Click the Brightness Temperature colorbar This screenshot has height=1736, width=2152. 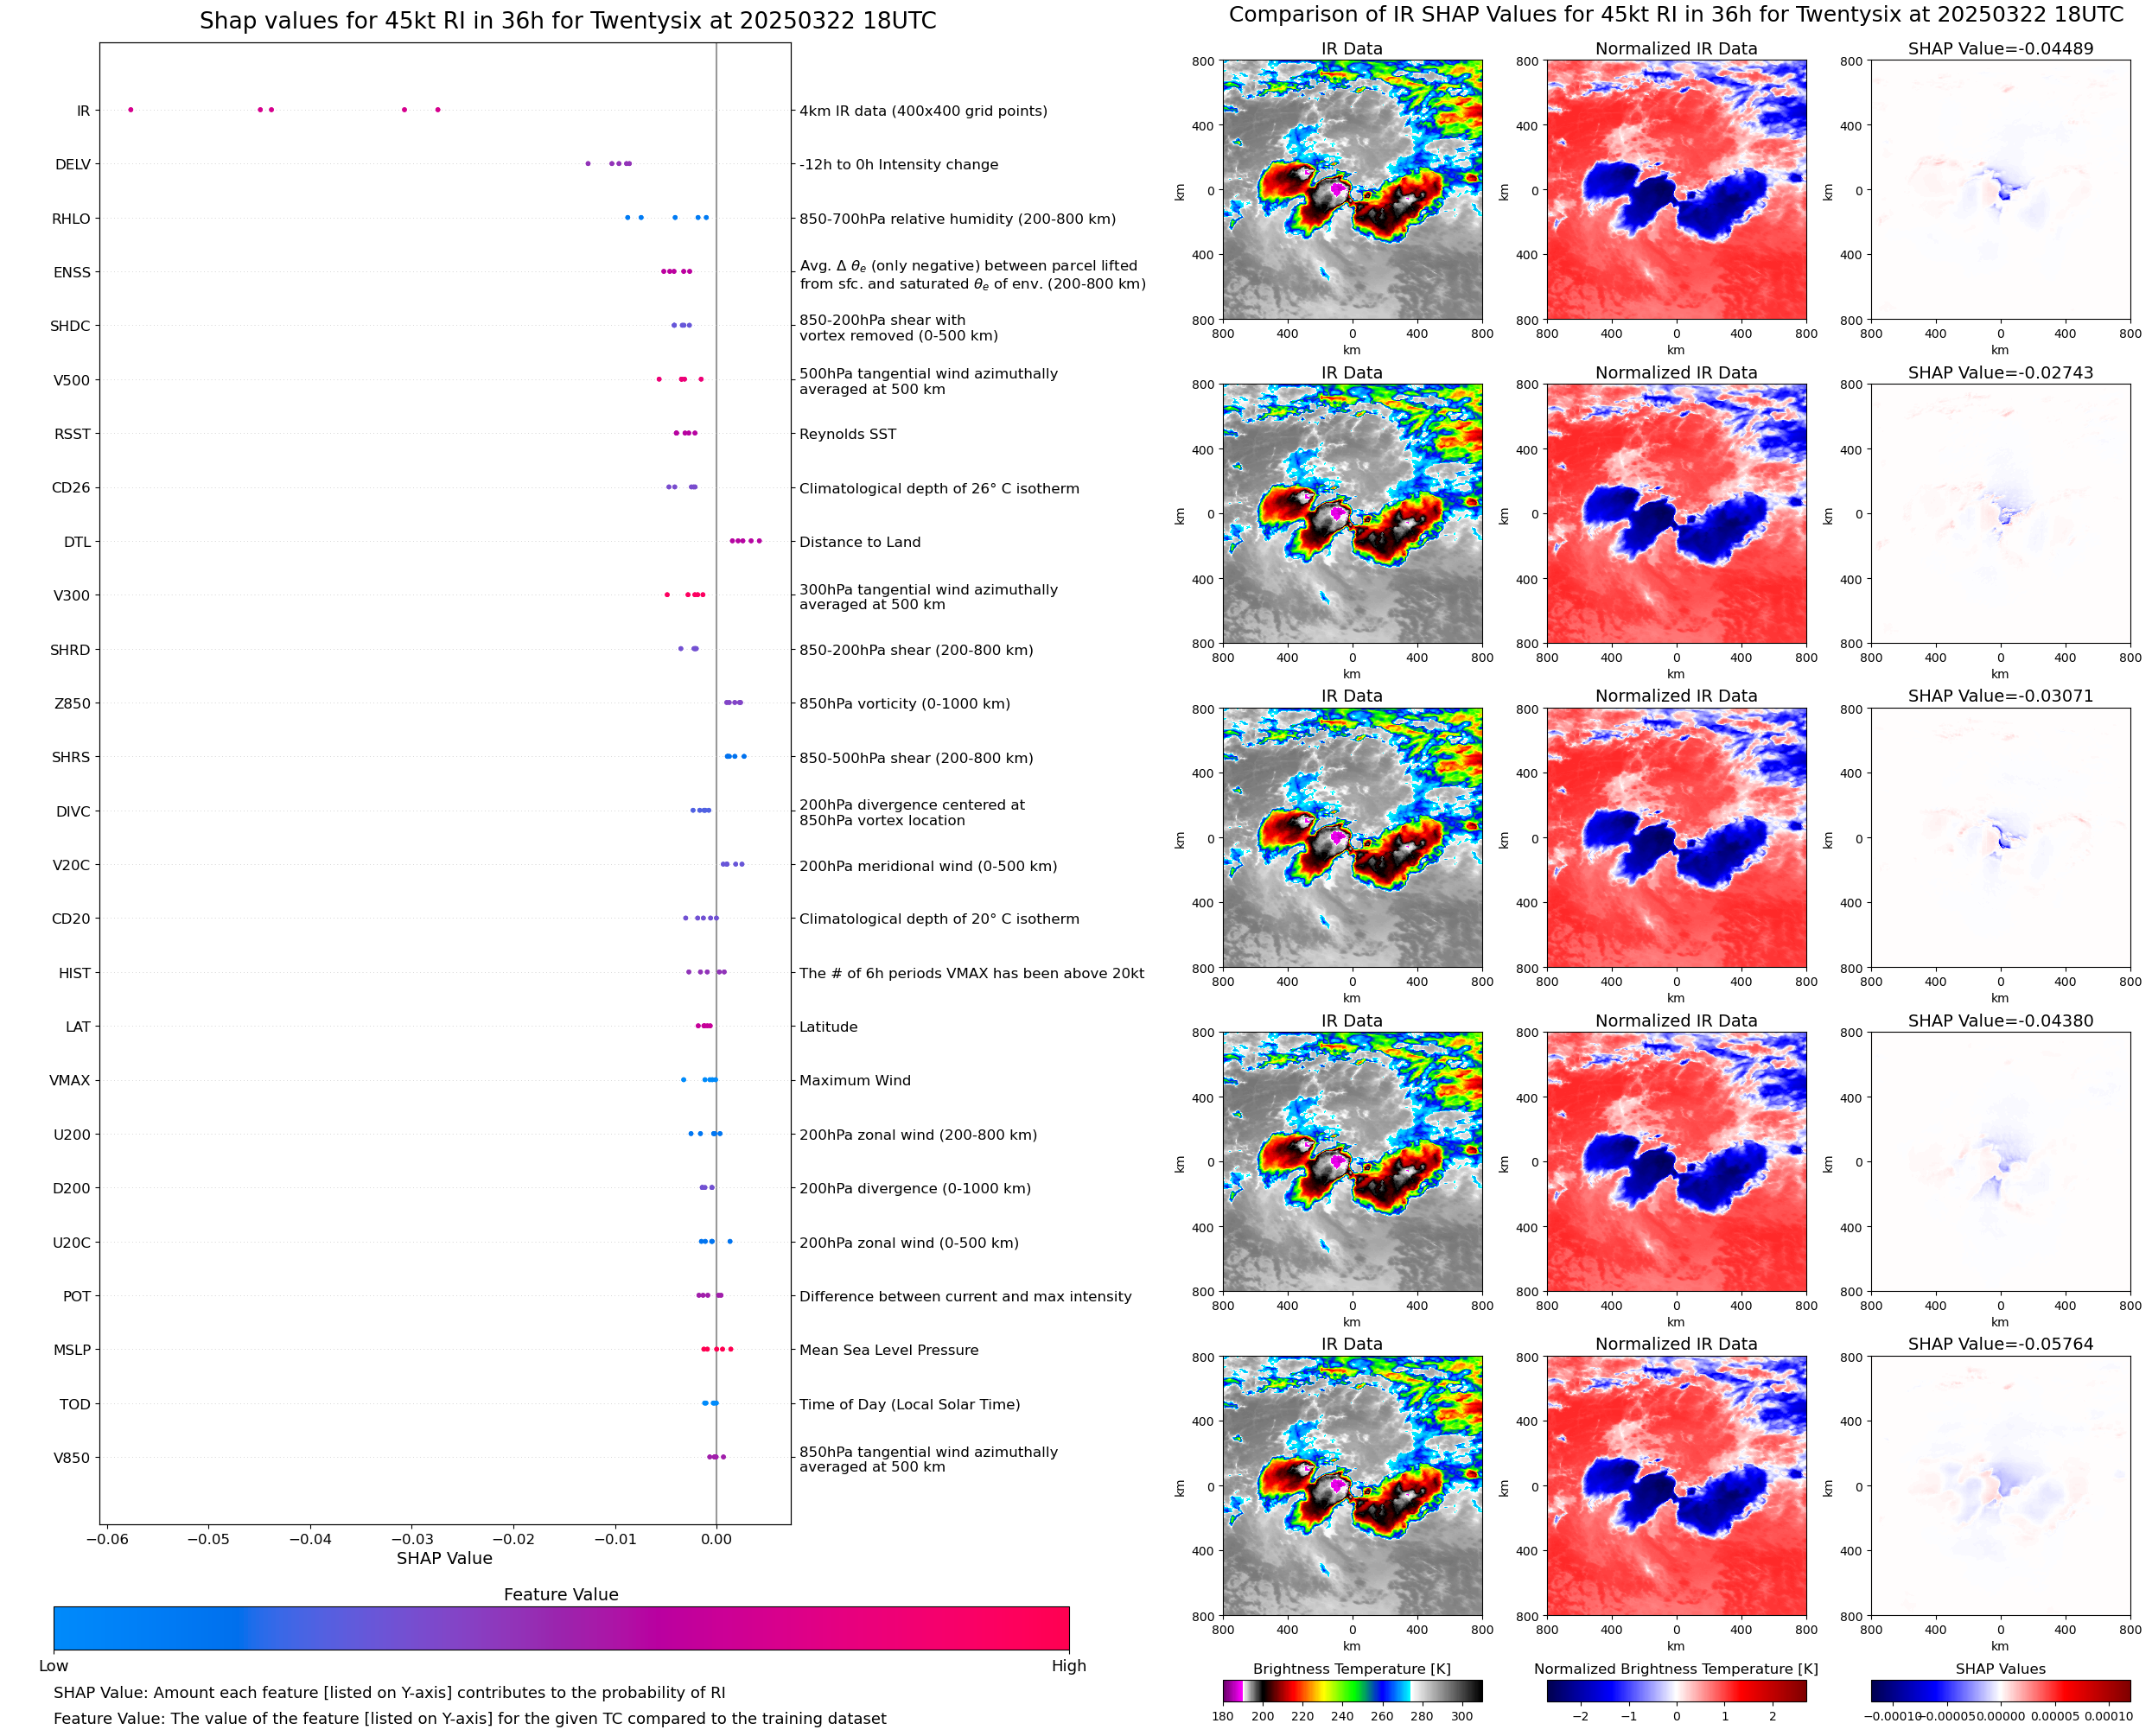click(x=1352, y=1690)
